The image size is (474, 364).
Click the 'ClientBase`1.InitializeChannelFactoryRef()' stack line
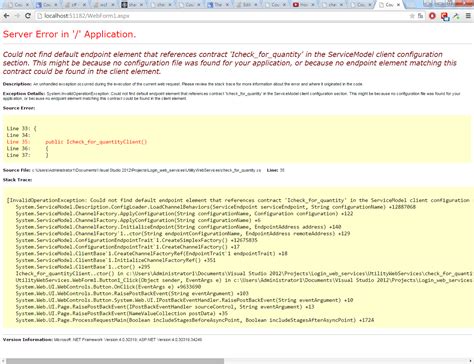[x=115, y=260]
